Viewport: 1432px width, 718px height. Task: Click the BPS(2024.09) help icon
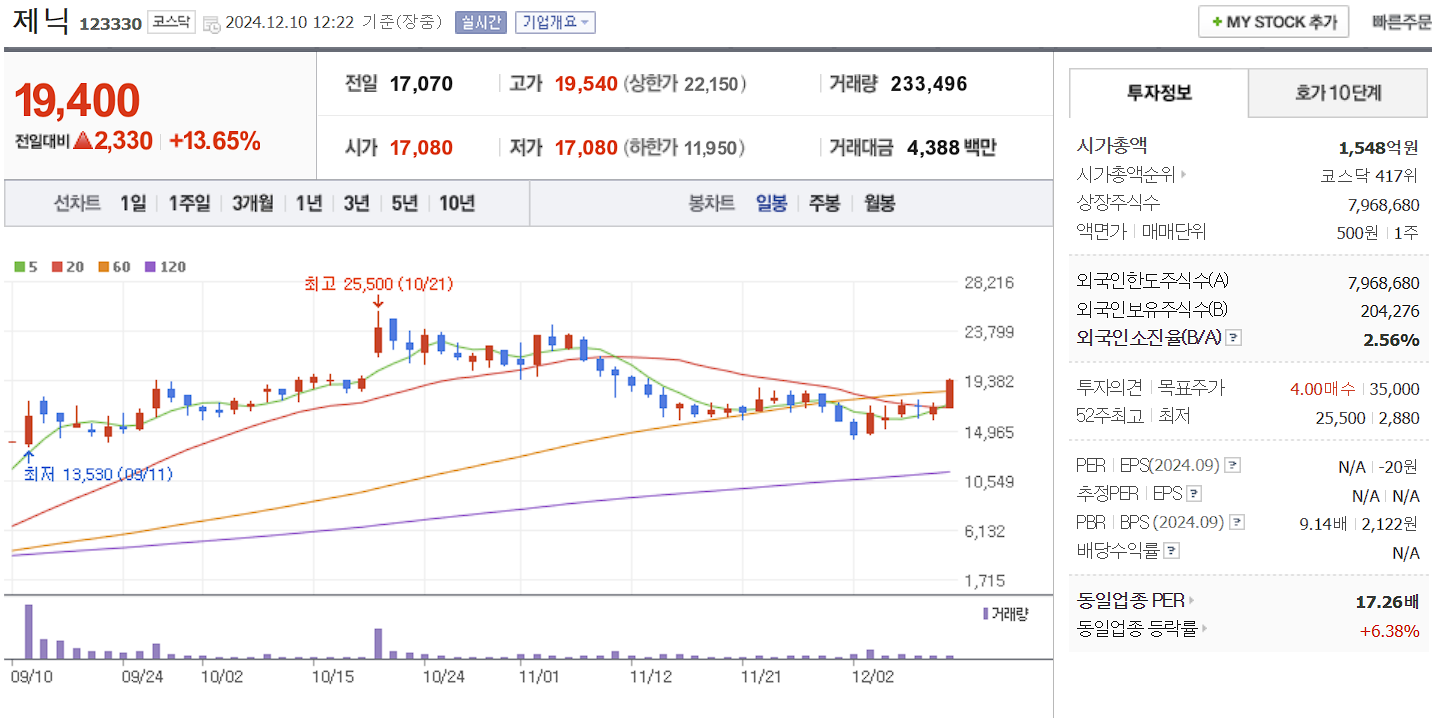pyautogui.click(x=1237, y=521)
